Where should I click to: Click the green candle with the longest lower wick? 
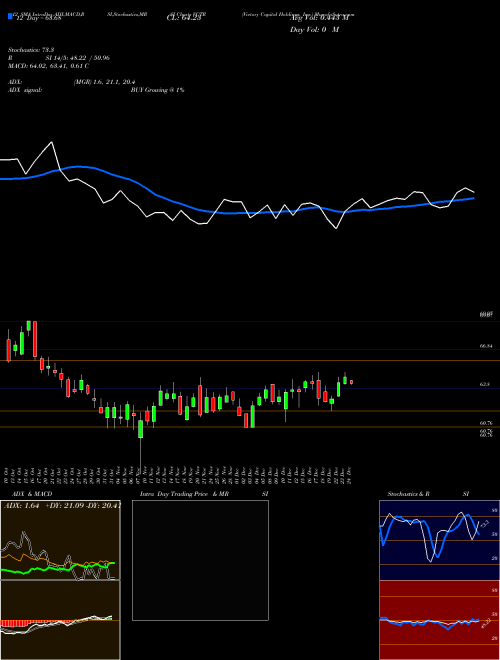(x=141, y=430)
